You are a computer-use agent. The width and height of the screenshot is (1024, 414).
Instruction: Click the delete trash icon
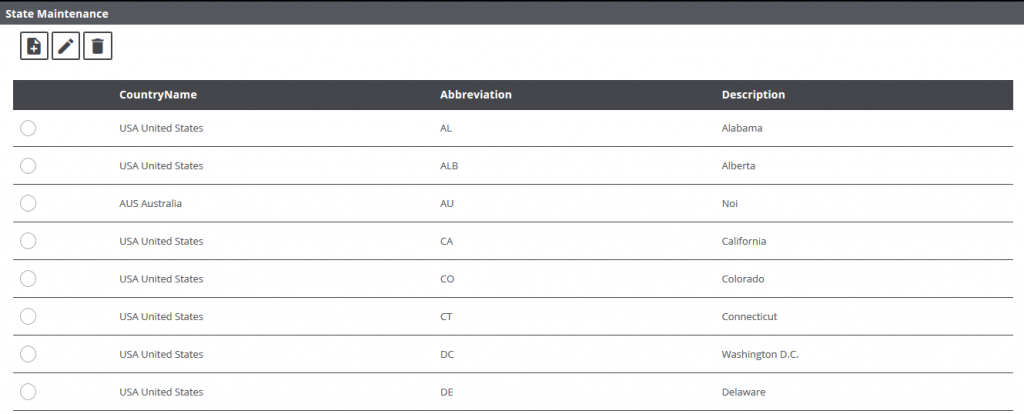(97, 46)
